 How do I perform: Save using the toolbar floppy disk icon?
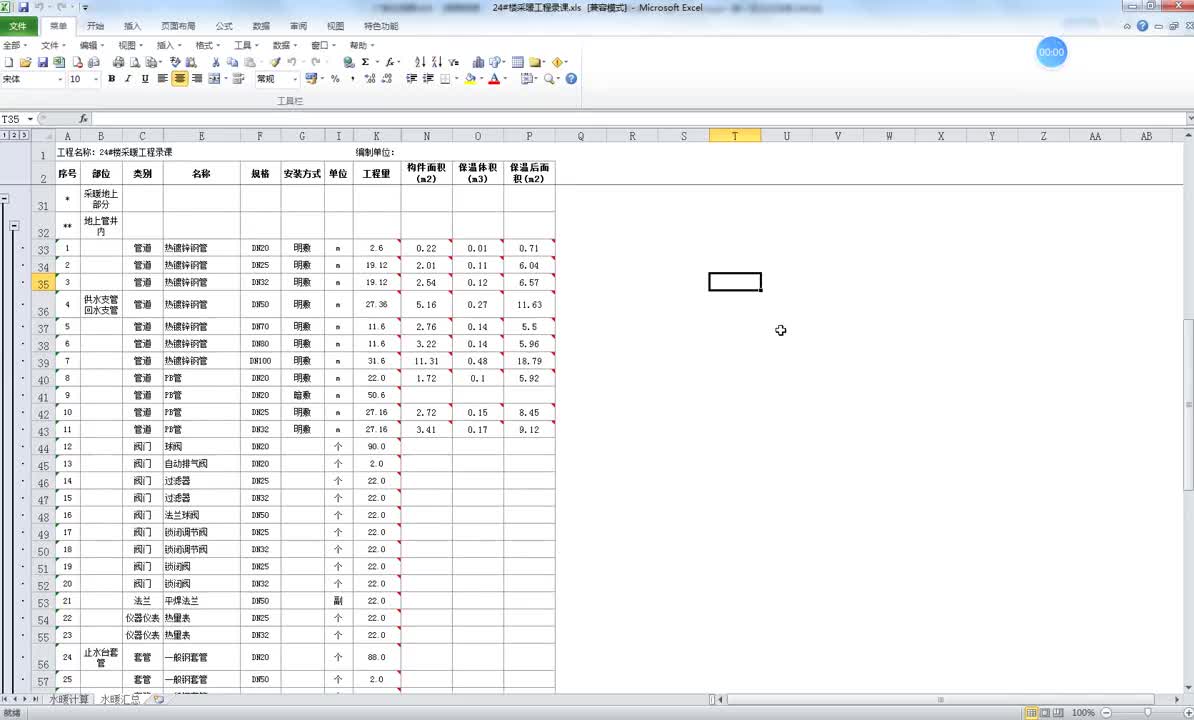(43, 62)
